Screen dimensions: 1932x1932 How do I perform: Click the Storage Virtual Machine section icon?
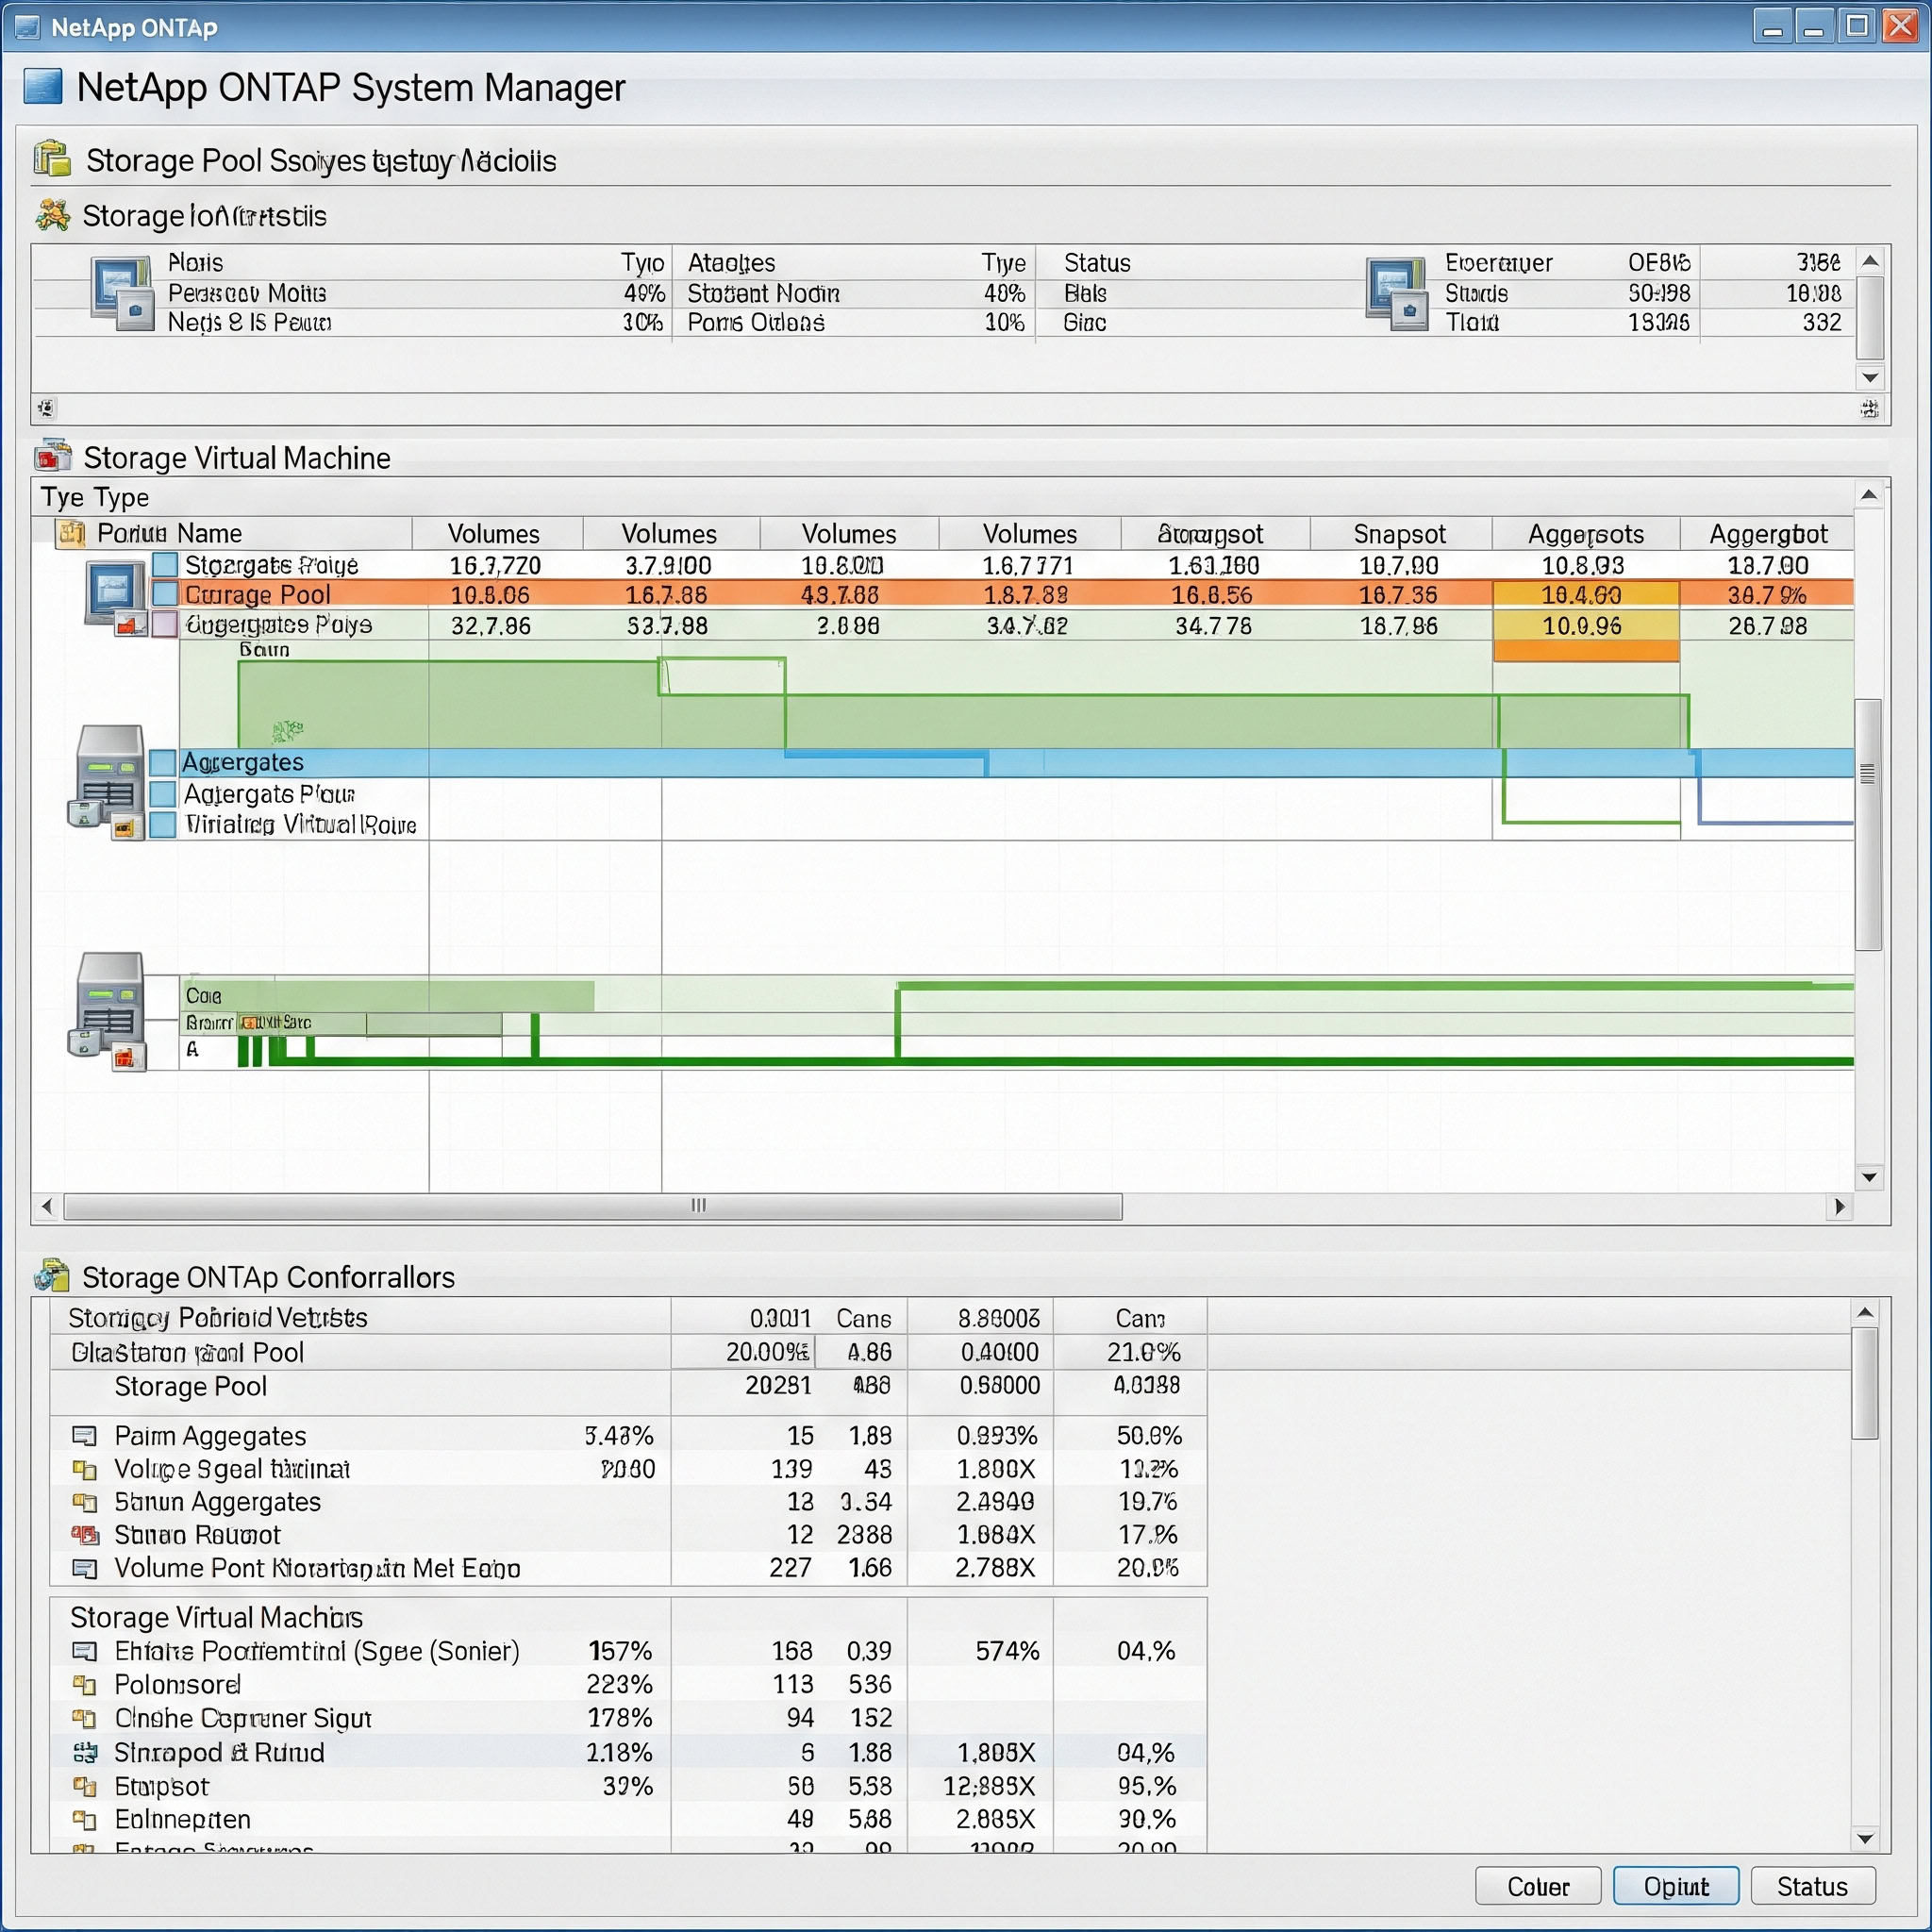(53, 456)
